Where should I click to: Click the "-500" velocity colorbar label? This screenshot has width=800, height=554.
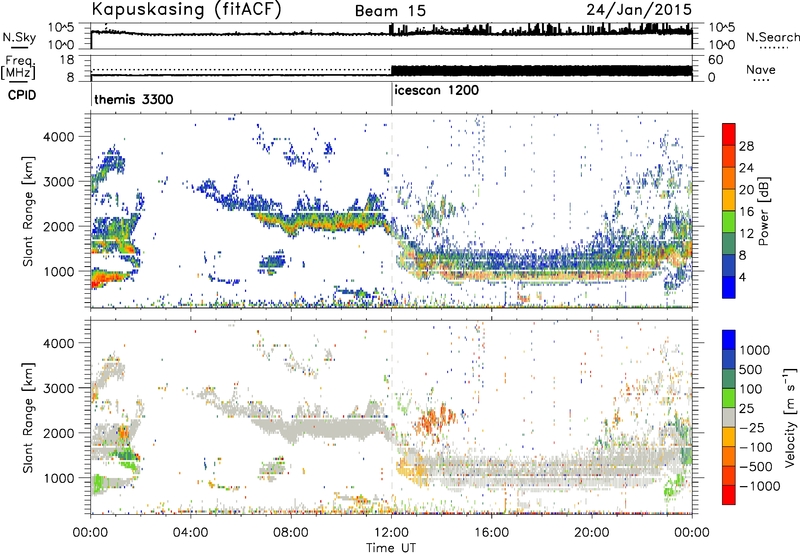[x=755, y=466]
